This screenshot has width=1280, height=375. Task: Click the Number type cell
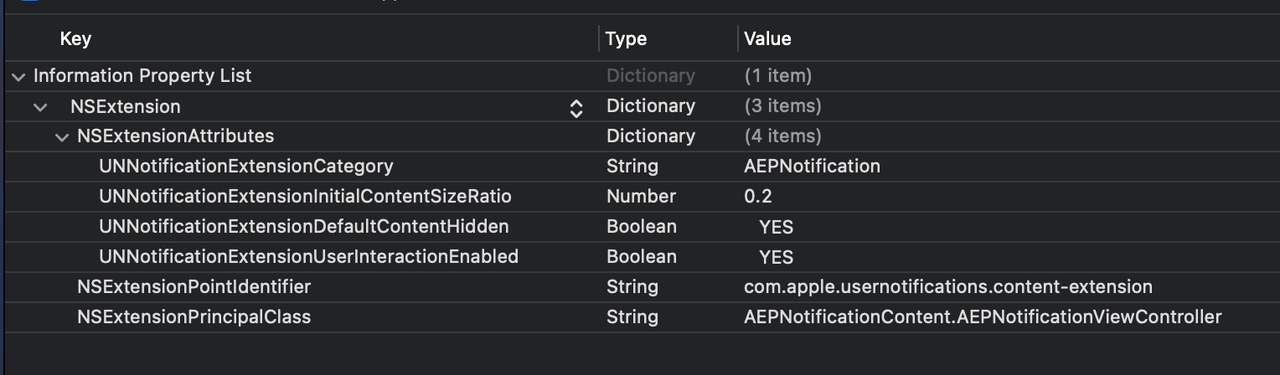(641, 196)
